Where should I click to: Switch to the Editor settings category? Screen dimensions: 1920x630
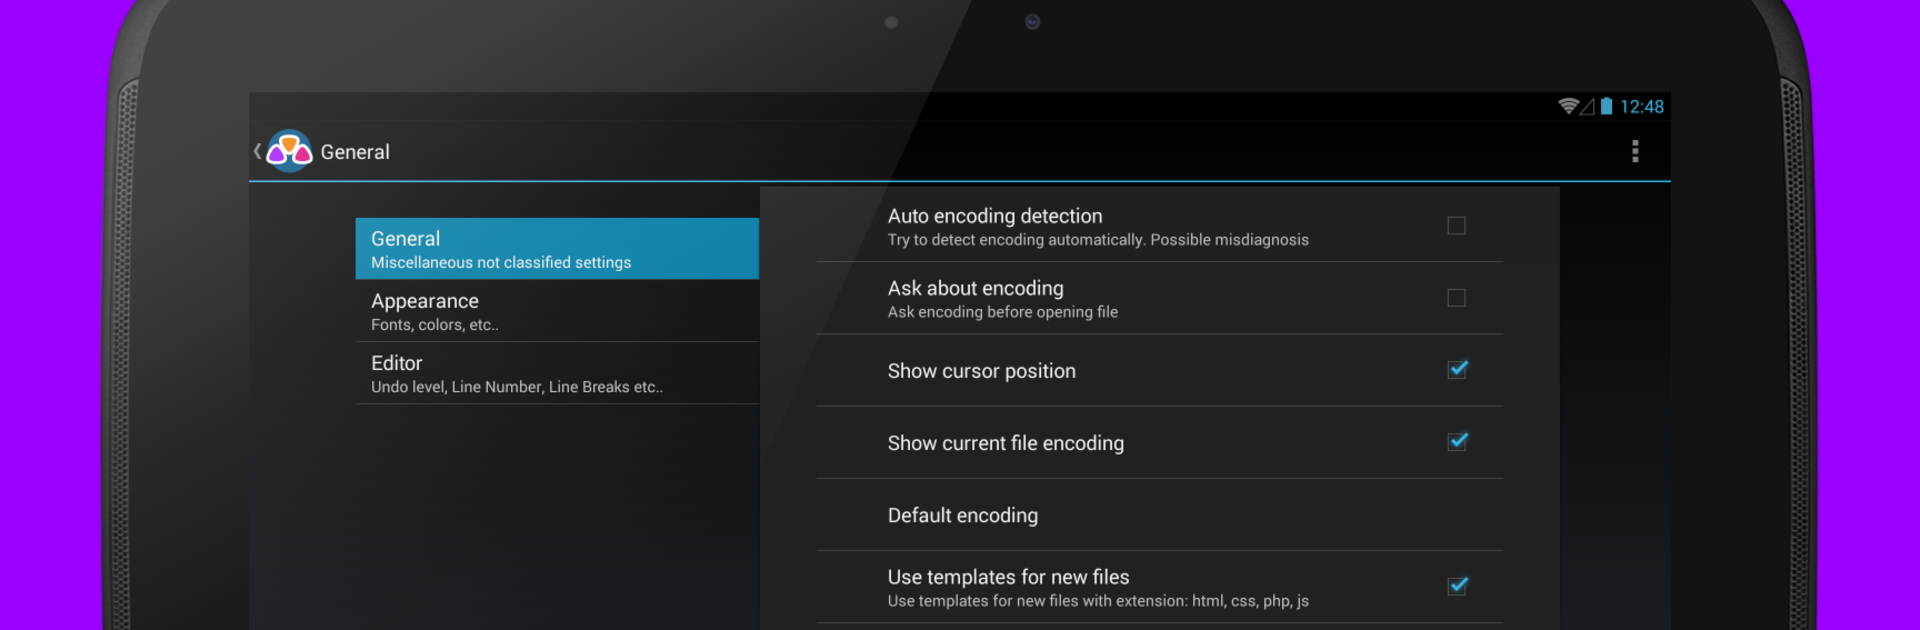tap(556, 373)
